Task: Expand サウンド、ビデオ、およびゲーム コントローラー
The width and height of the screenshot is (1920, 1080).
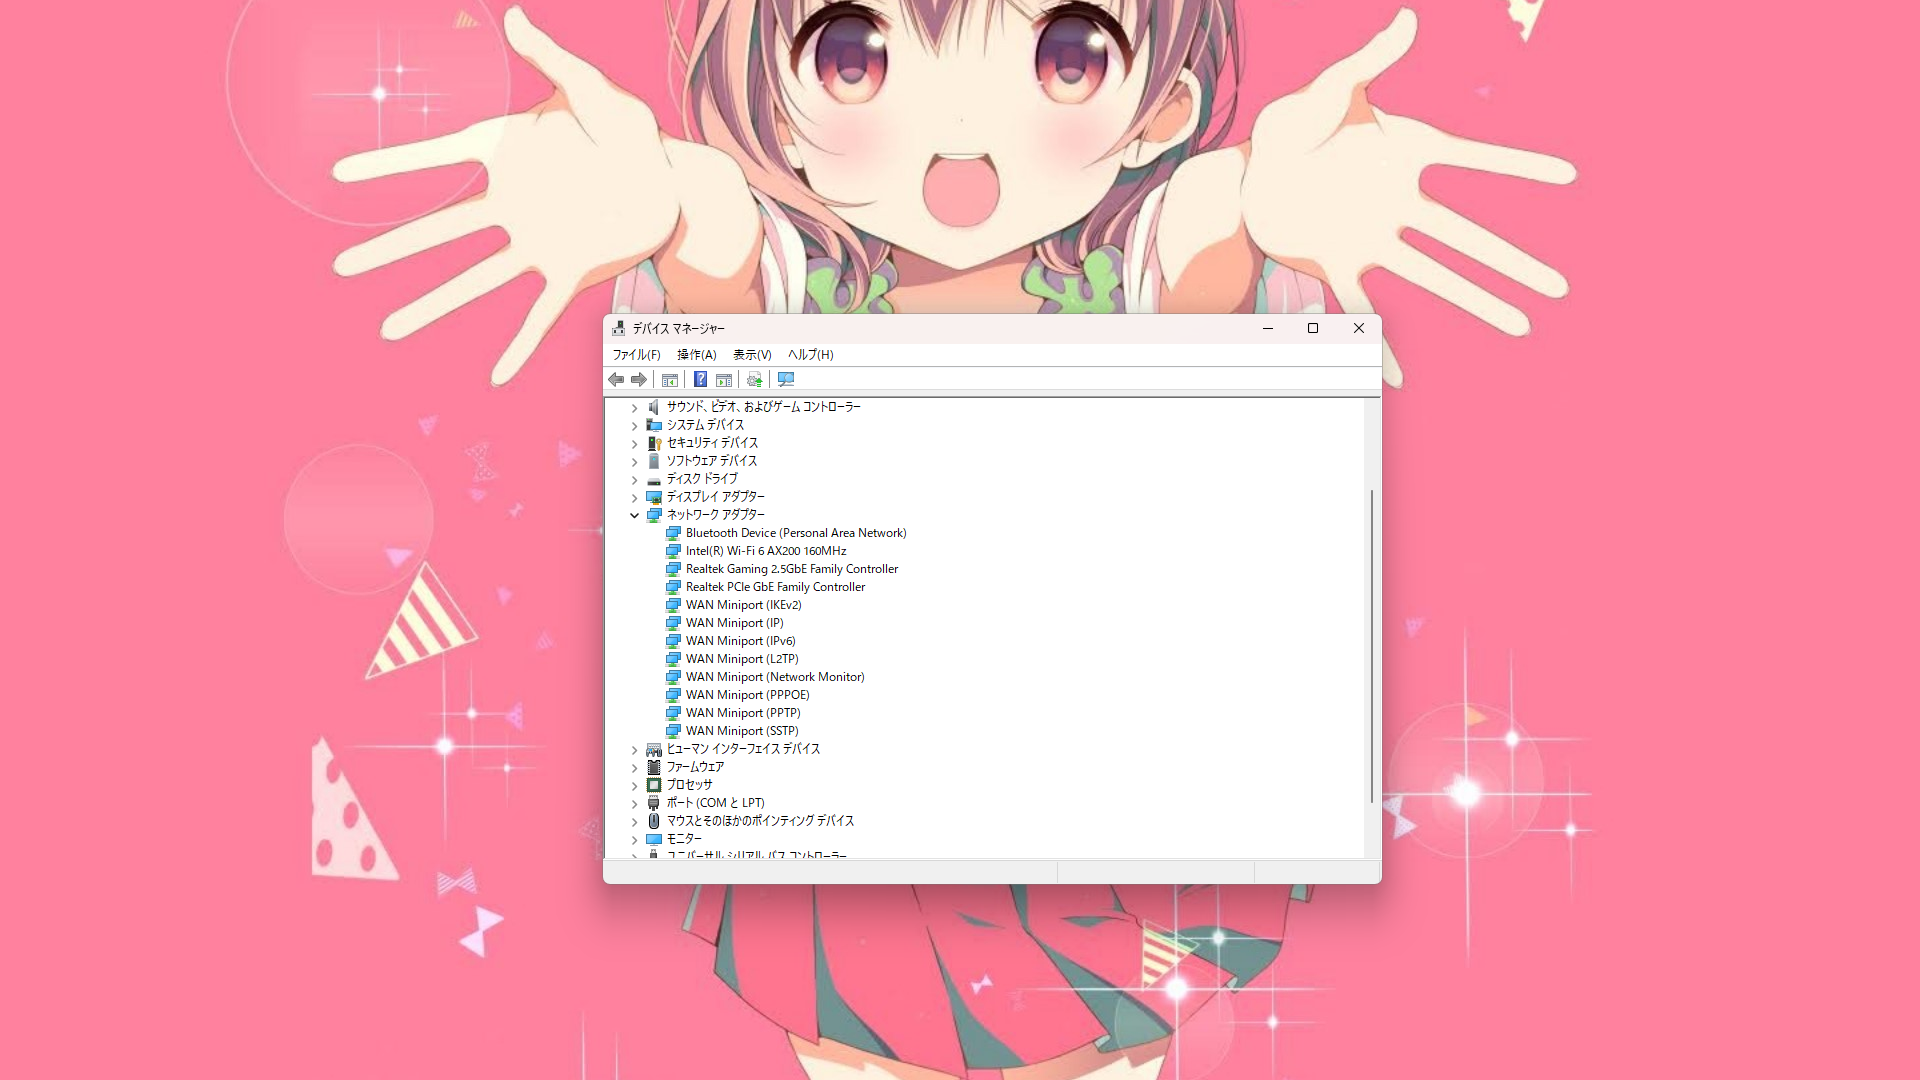Action: 634,408
